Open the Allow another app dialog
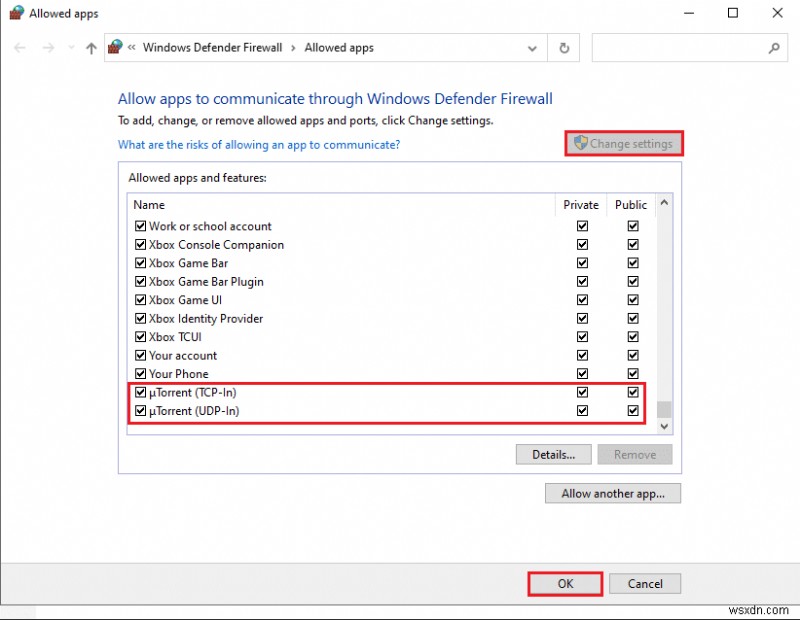This screenshot has height=620, width=800. coord(612,493)
